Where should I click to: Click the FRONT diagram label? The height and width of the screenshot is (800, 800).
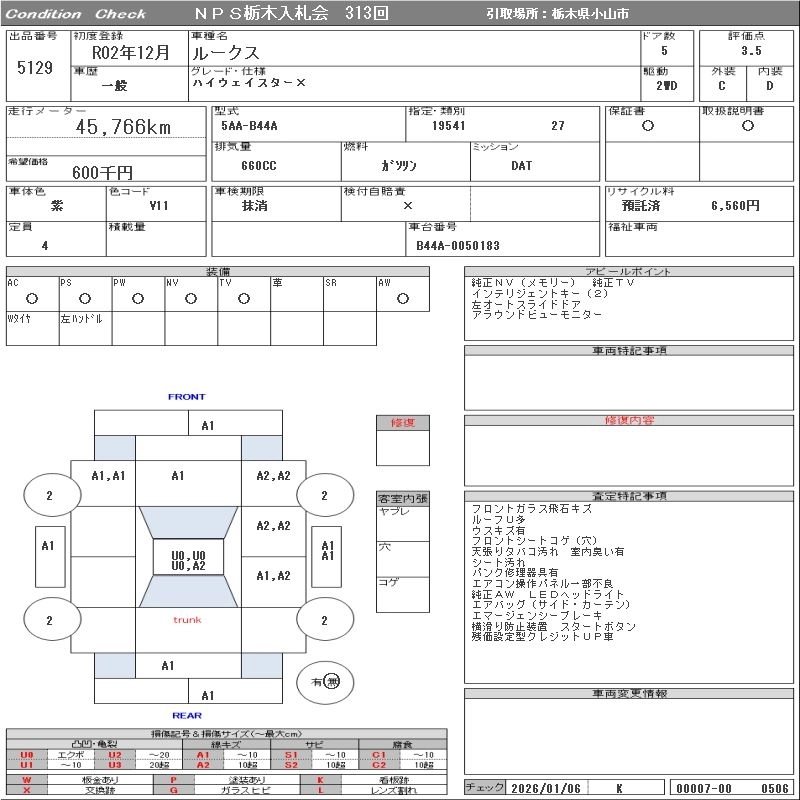click(187, 396)
